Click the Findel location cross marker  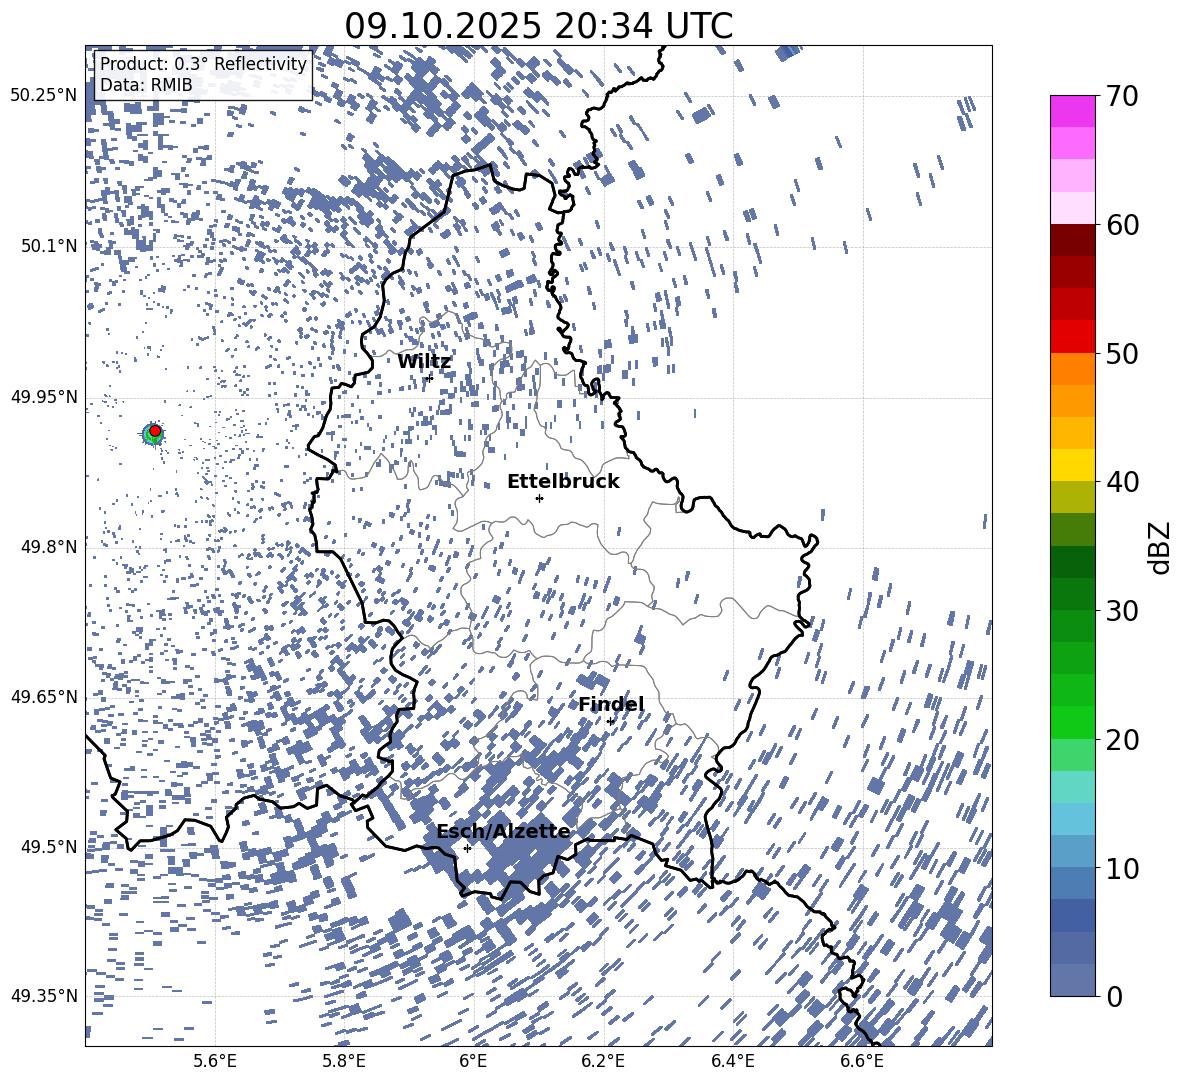[610, 722]
